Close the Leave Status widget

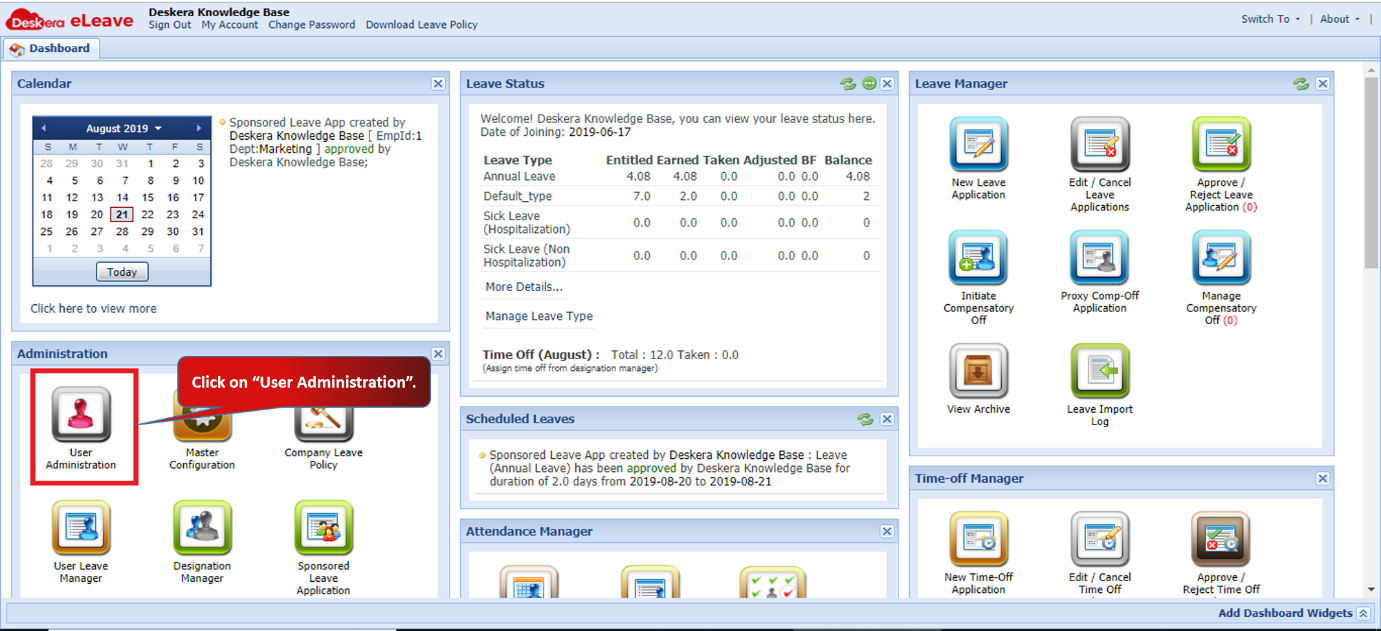887,84
